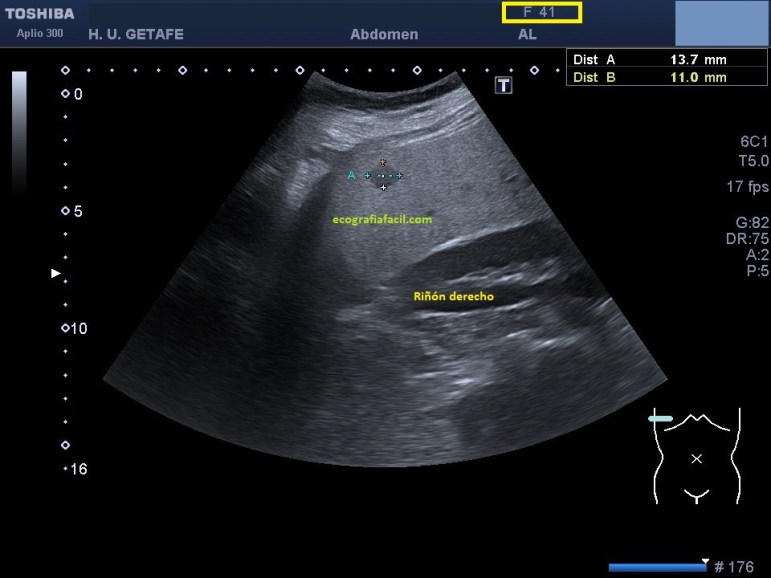Click the white cine position marker triangle
Image resolution: width=771 pixels, height=578 pixels.
(x=705, y=561)
